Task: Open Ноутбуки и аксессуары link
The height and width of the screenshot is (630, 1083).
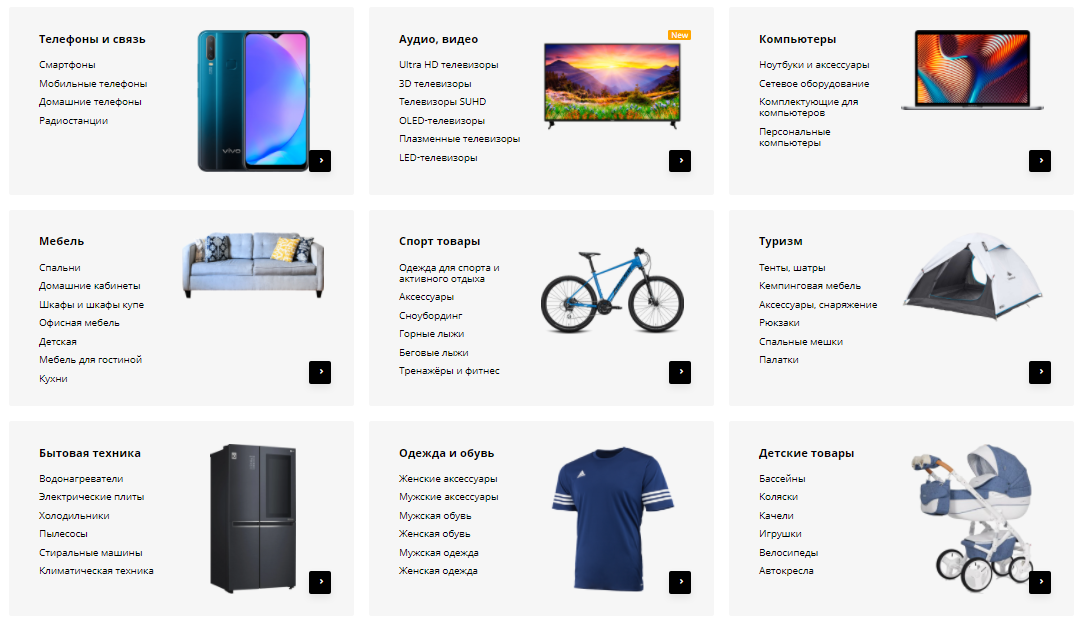Action: click(x=814, y=65)
